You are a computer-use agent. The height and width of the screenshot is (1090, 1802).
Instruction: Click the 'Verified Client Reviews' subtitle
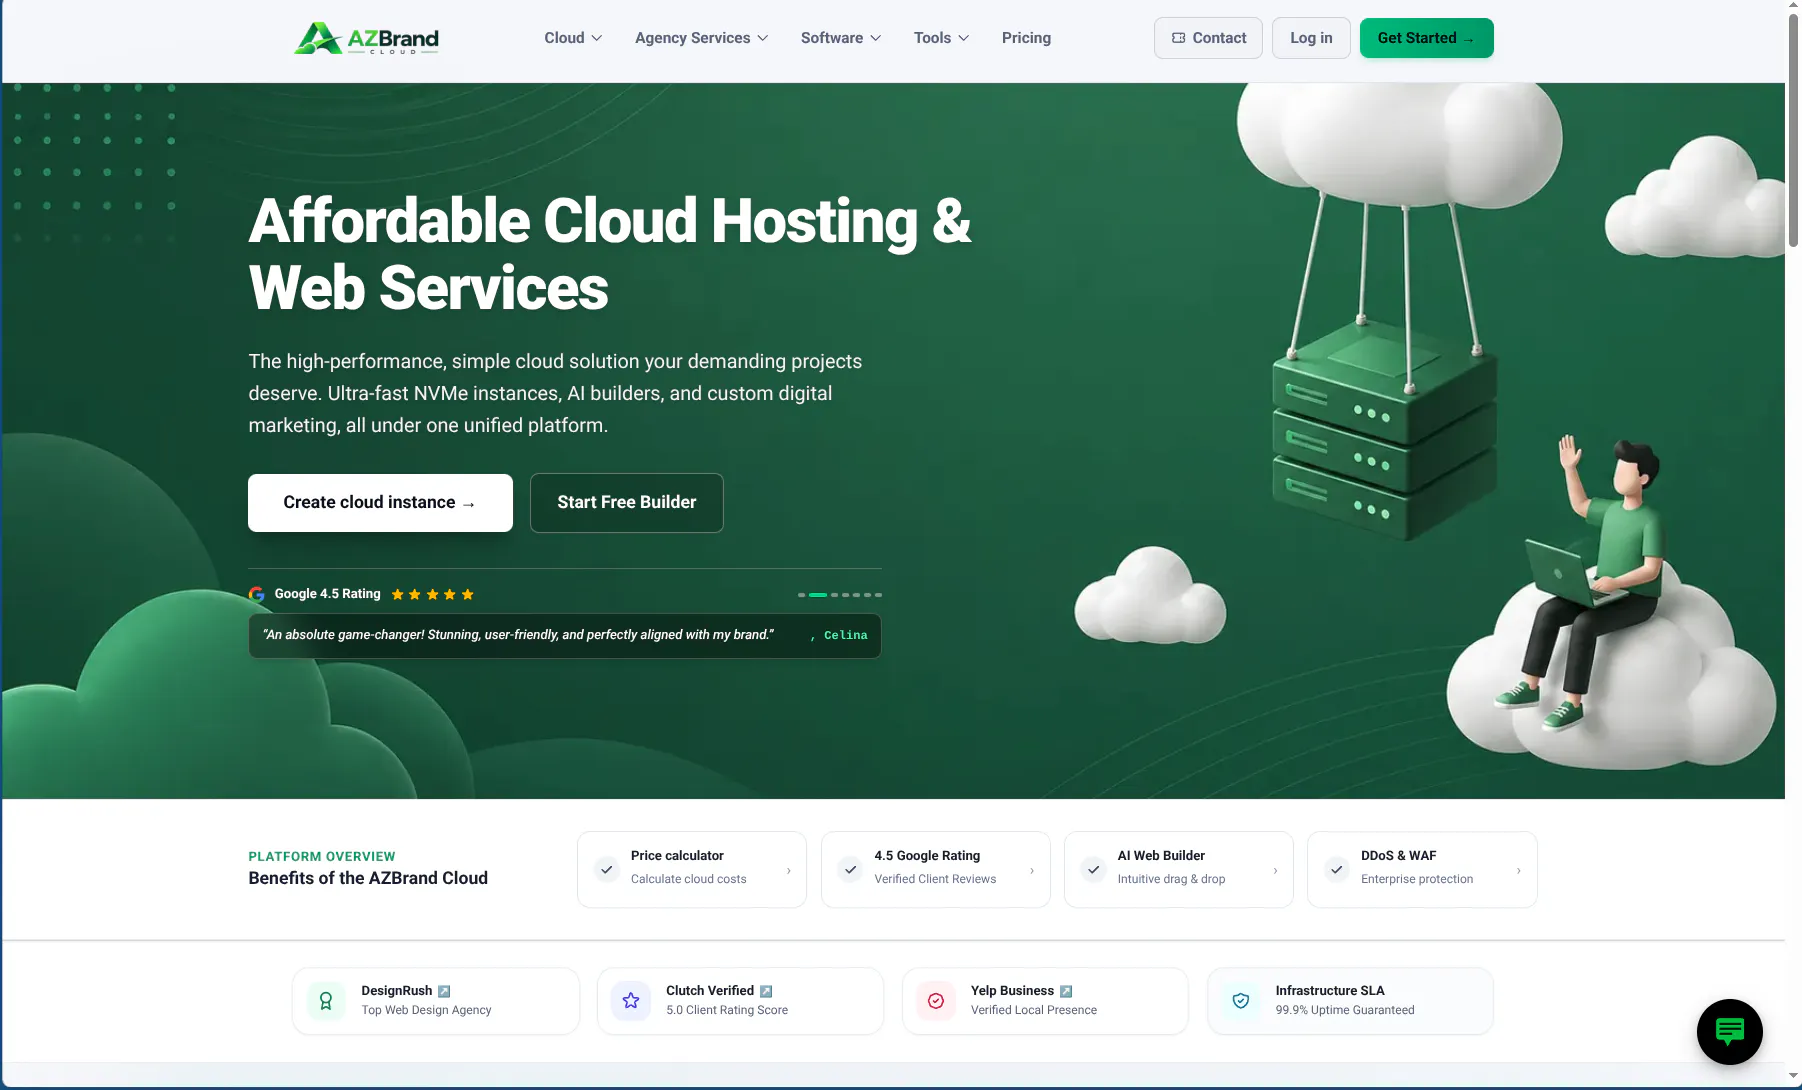(x=935, y=880)
